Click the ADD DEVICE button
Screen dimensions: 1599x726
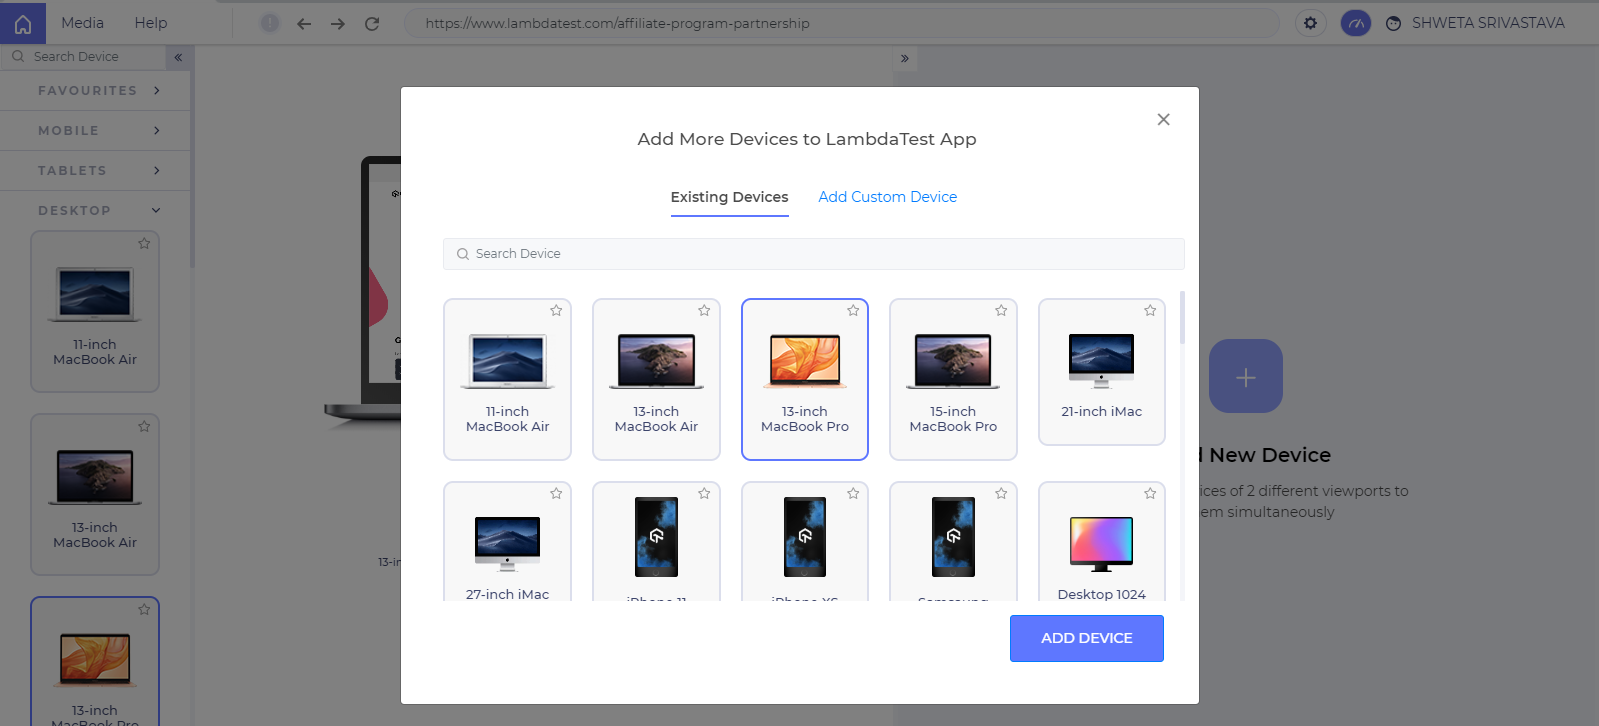1087,638
